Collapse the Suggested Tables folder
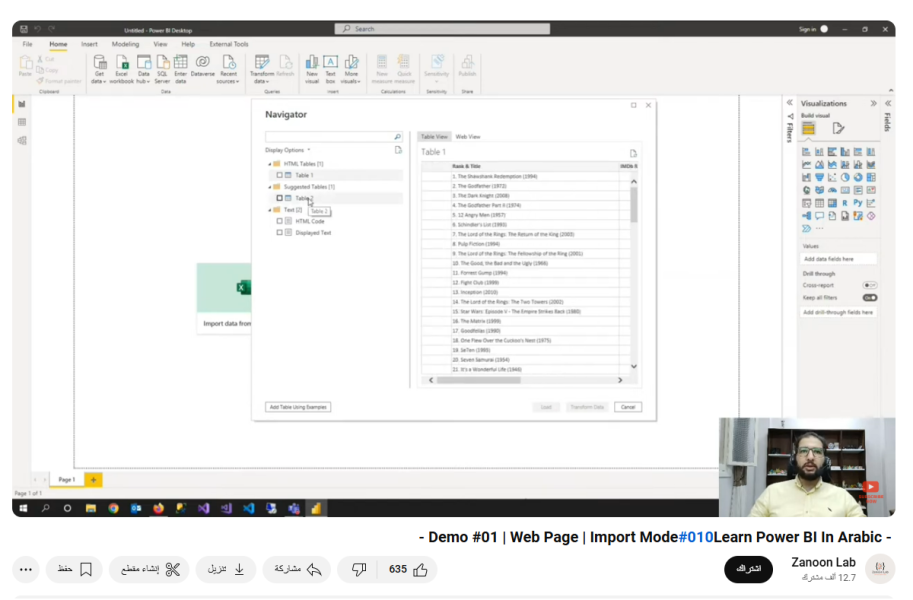 click(x=269, y=187)
